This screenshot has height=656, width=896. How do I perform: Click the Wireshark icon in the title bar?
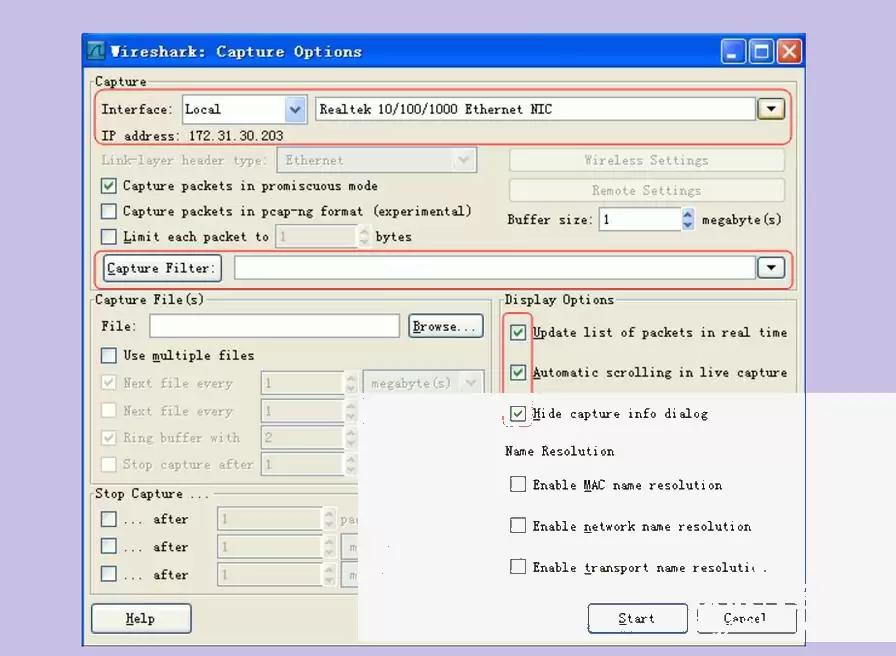[x=96, y=51]
